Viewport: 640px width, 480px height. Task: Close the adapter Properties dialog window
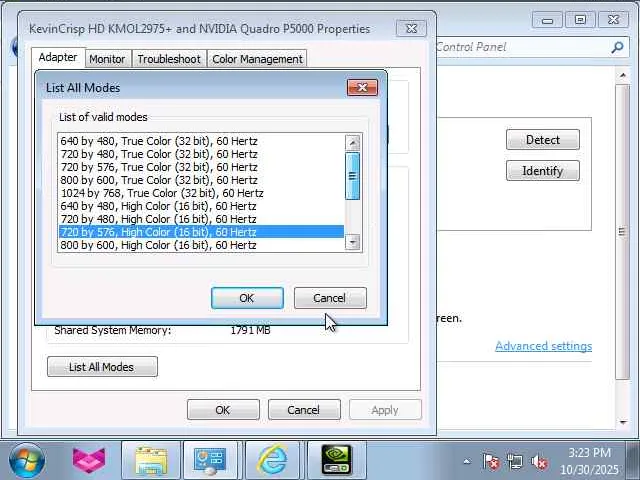tap(411, 29)
